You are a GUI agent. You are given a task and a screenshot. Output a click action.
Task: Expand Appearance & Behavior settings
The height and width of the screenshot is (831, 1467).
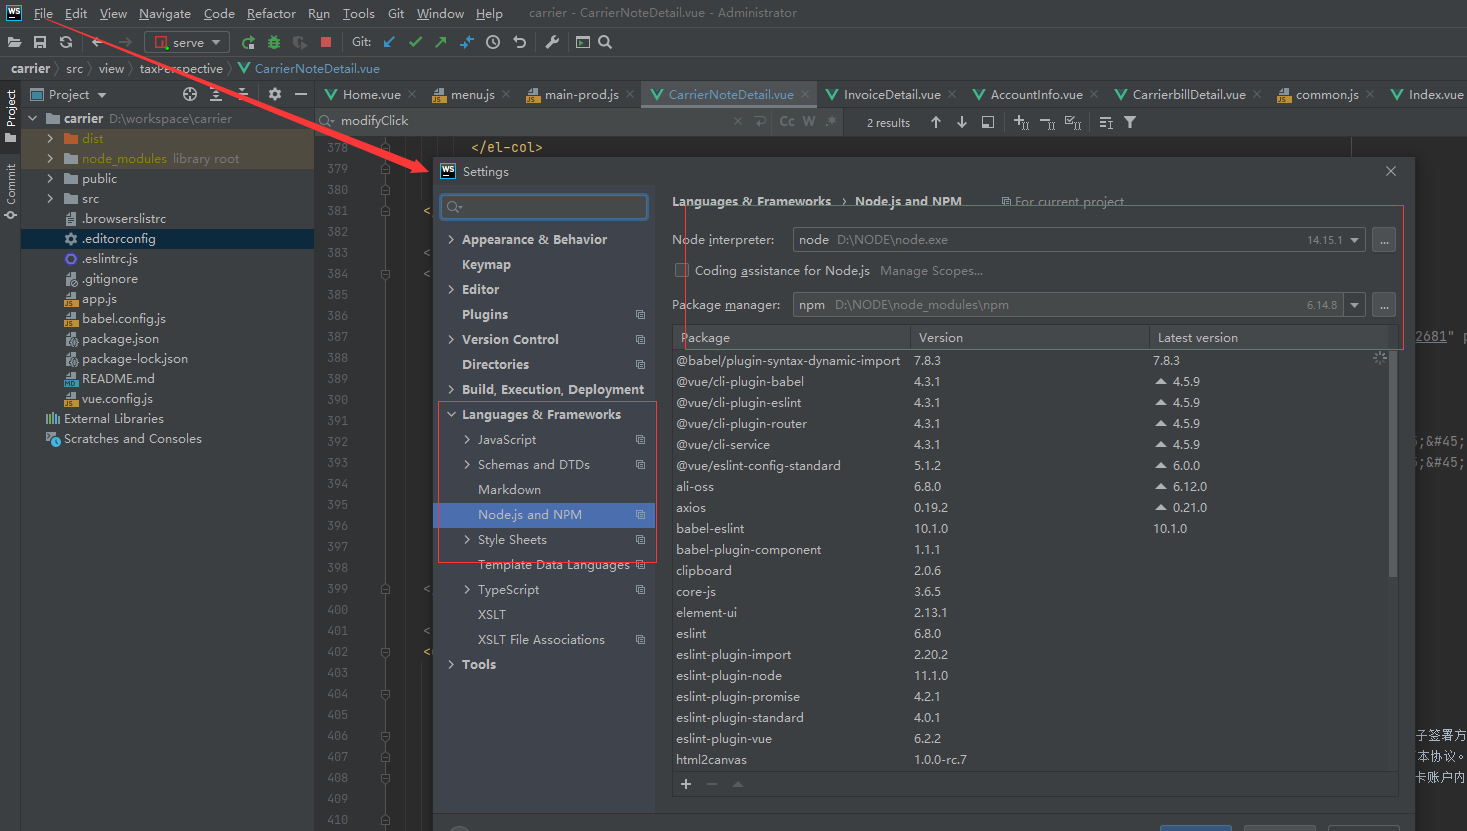point(452,240)
